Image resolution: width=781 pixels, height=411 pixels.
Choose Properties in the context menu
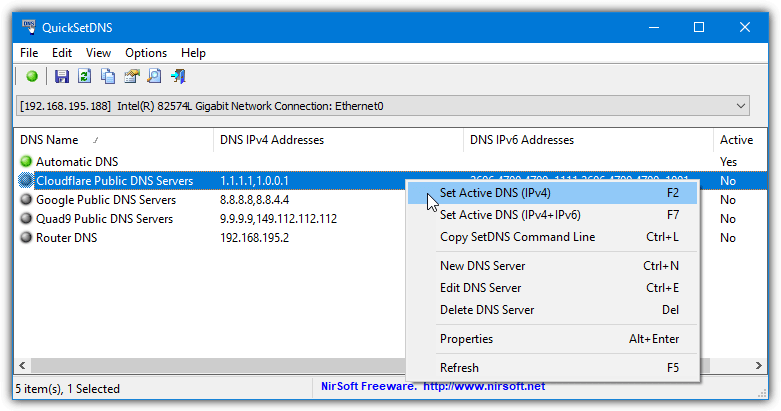(552, 338)
